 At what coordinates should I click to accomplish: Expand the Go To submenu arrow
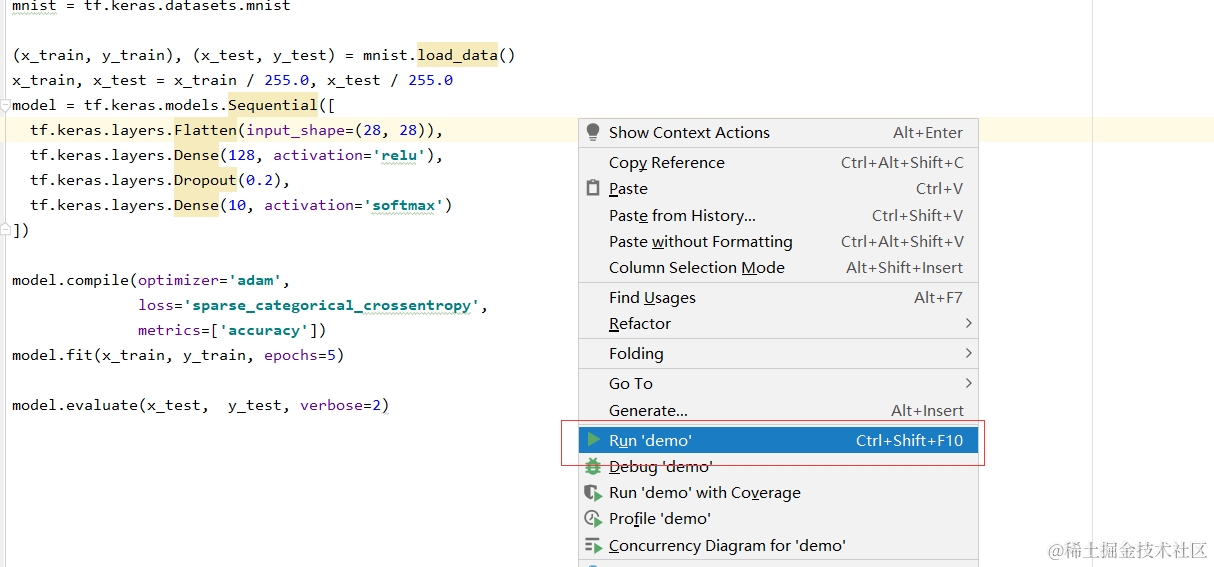pyautogui.click(x=968, y=383)
